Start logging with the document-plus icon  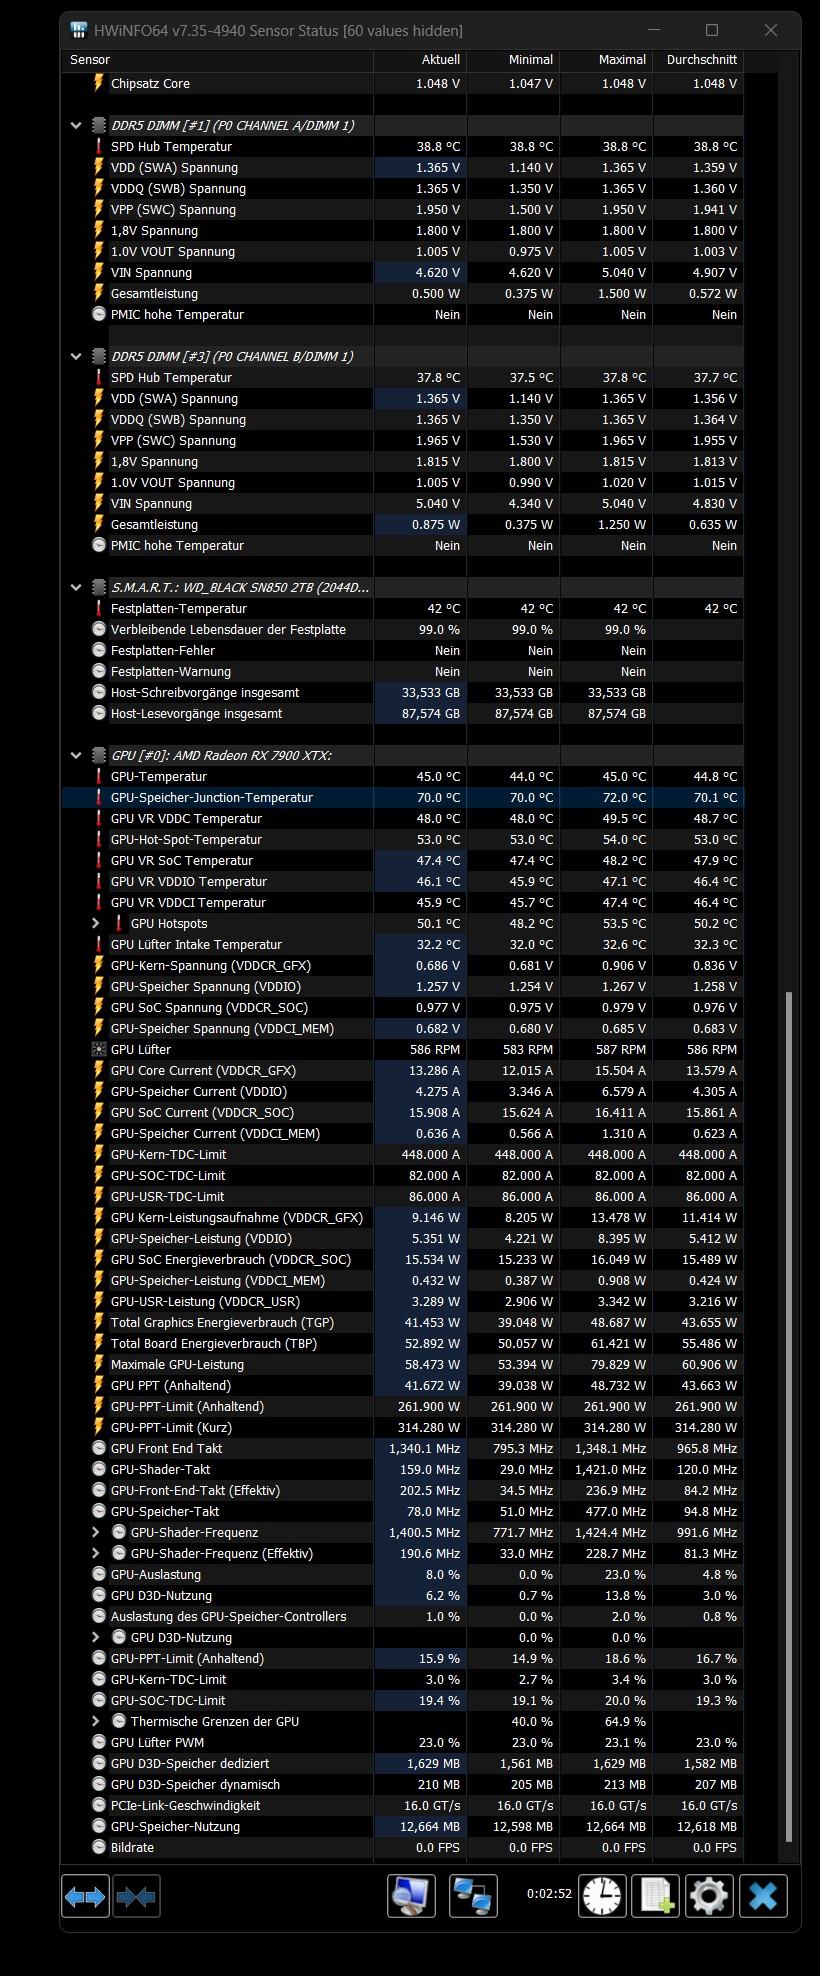coord(655,1896)
